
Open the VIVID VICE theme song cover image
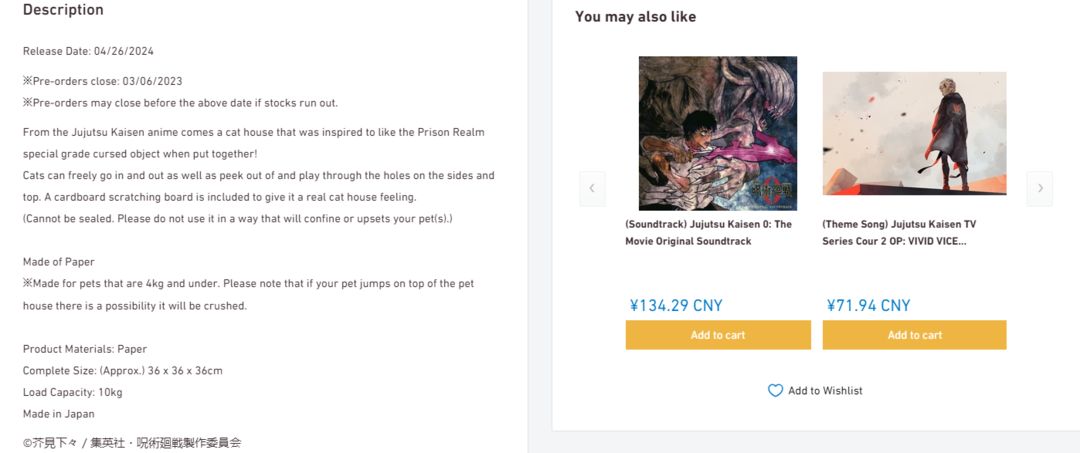[x=914, y=133]
